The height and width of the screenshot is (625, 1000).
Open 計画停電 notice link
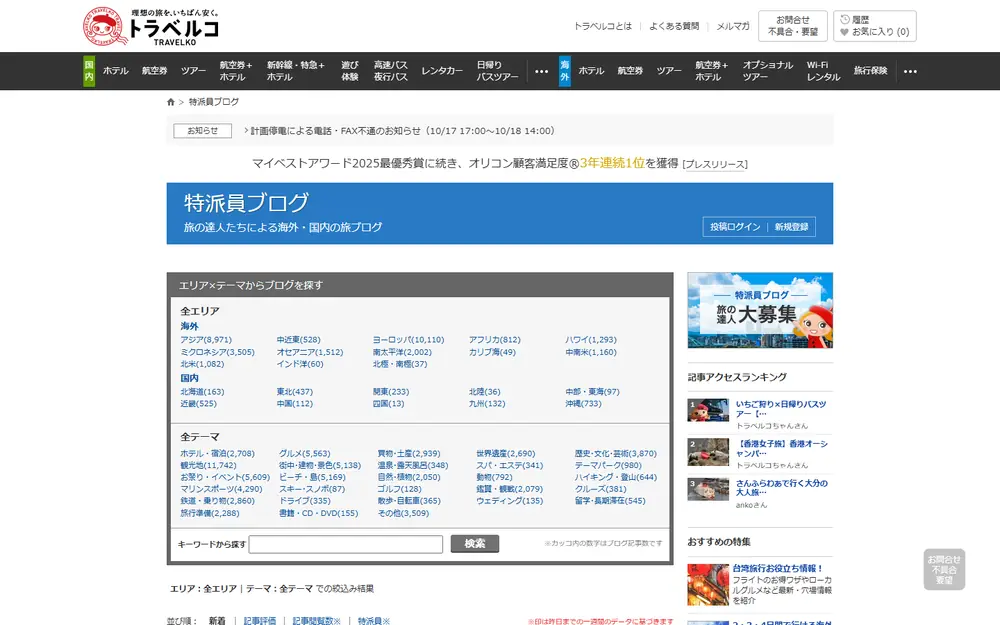click(402, 131)
